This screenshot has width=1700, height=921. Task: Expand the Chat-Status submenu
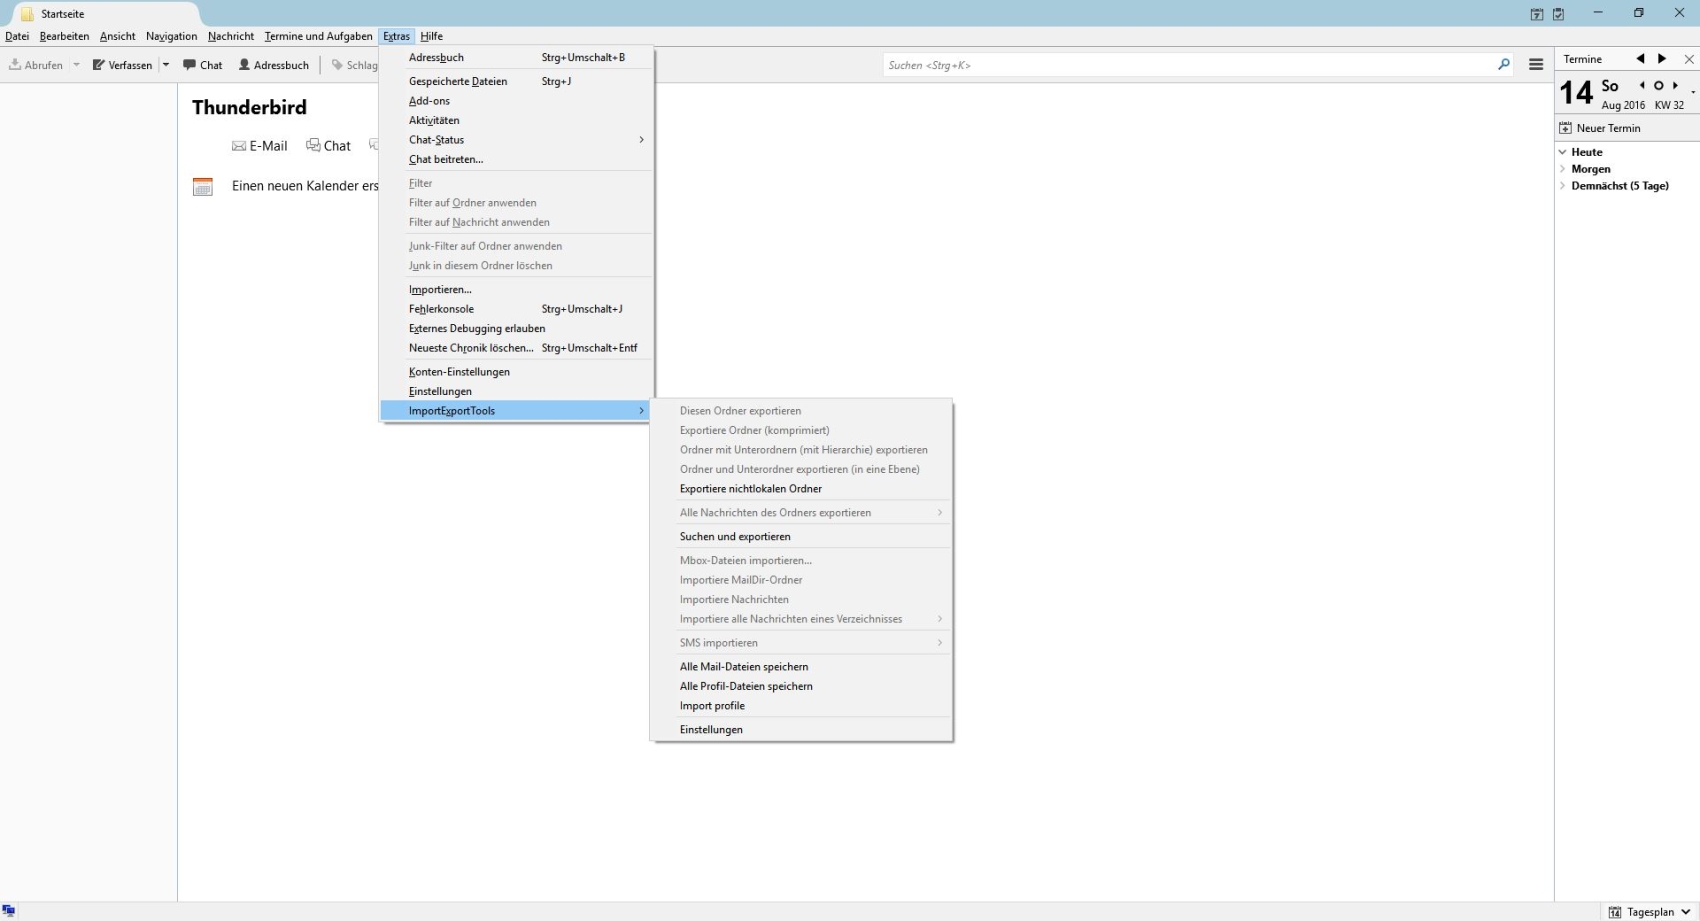point(516,140)
